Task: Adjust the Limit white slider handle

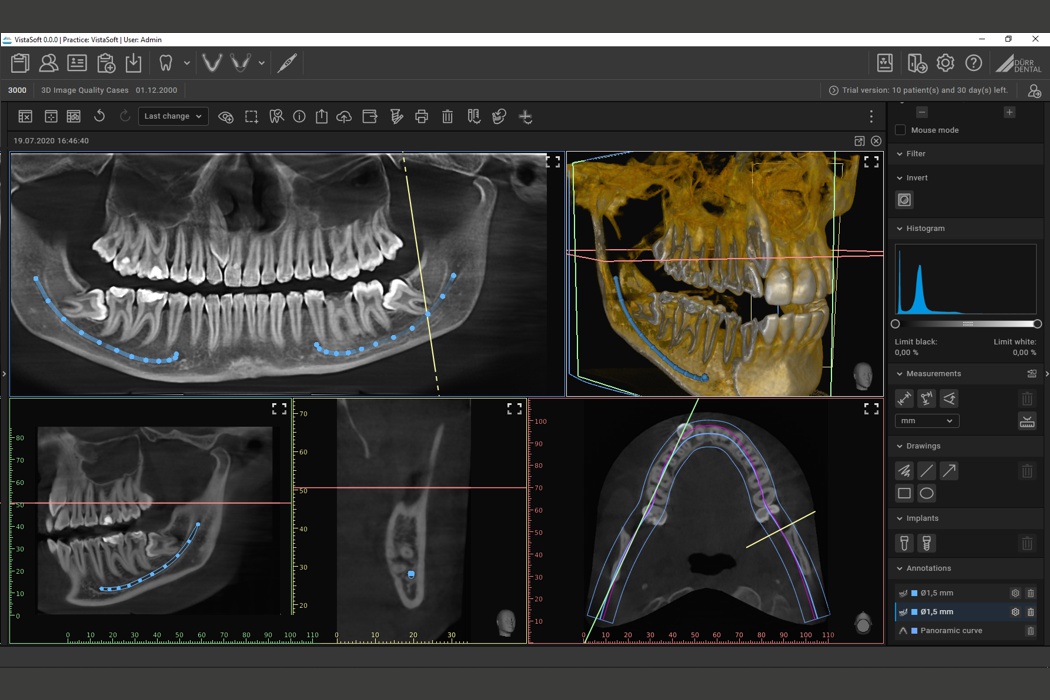Action: 1037,324
